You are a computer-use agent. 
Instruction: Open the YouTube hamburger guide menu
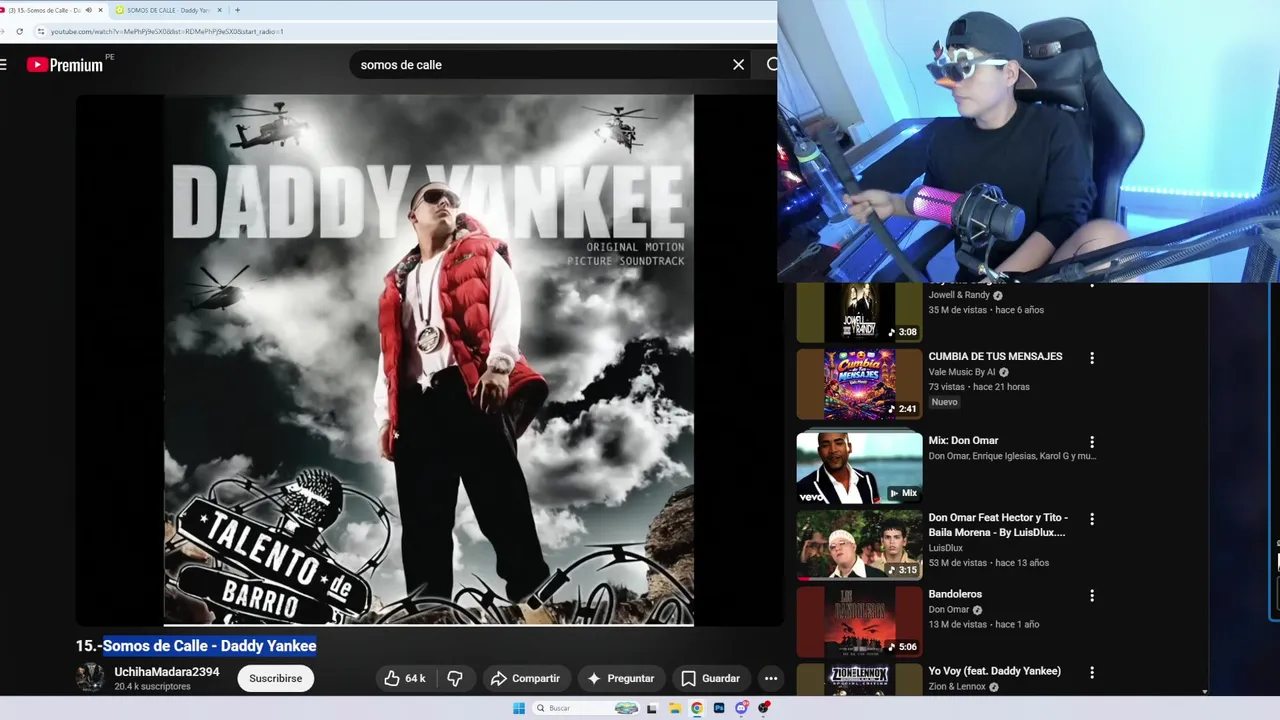(x=4, y=65)
